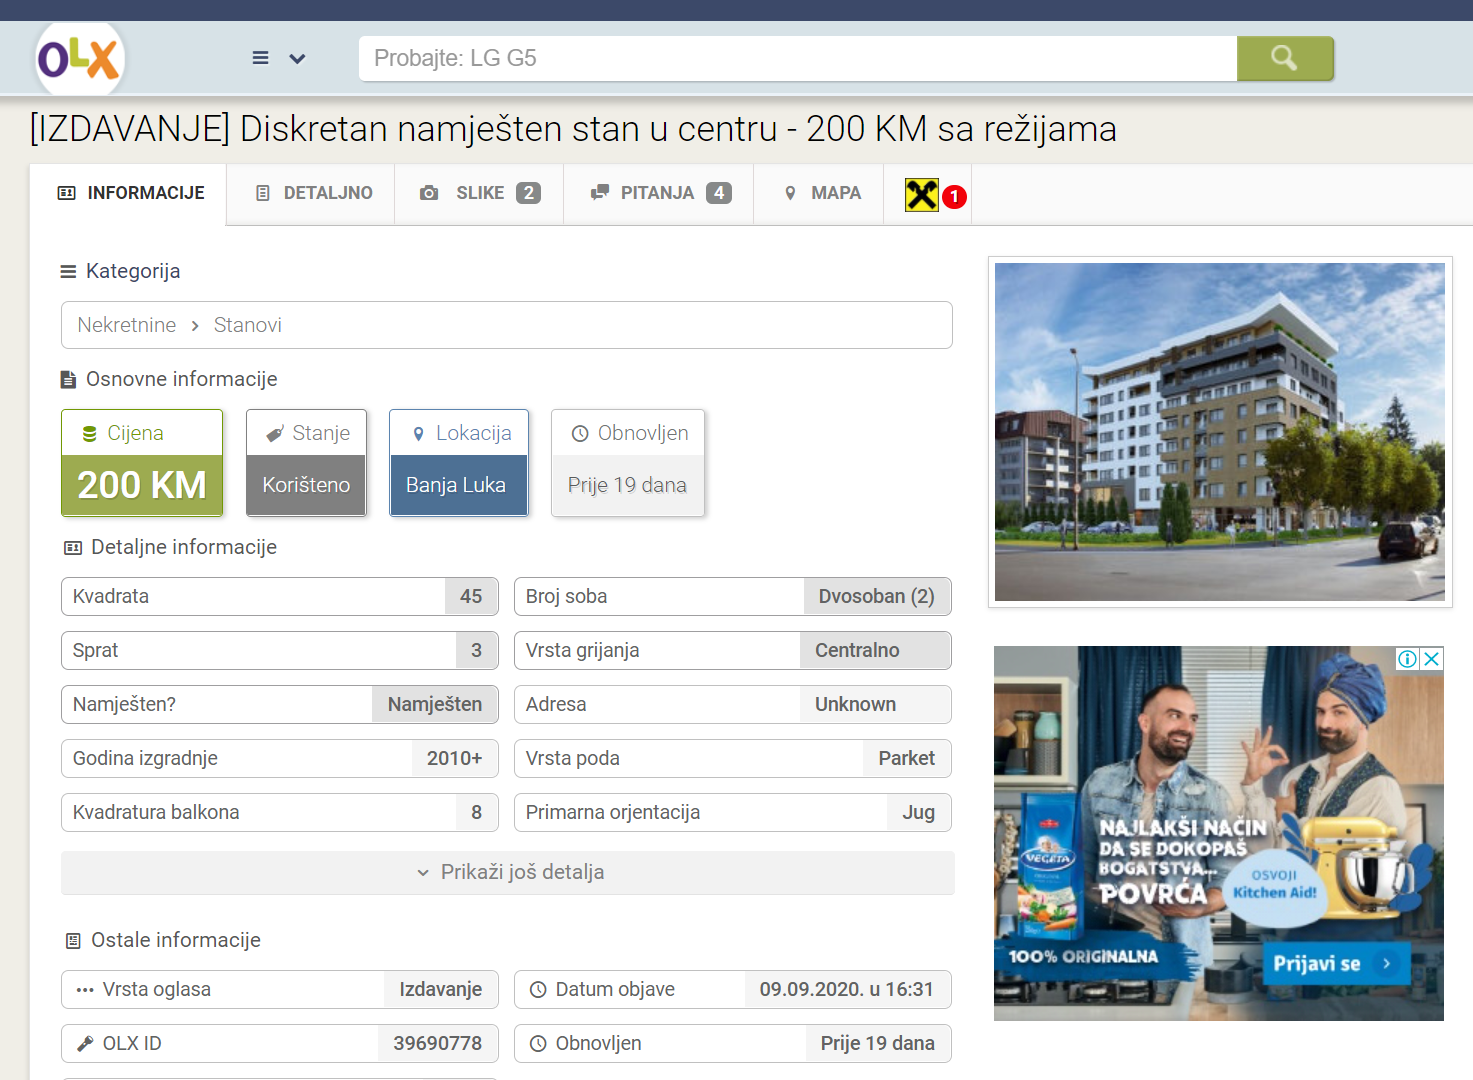Open the apartment building photo
Viewport: 1473px width, 1080px height.
(1219, 431)
